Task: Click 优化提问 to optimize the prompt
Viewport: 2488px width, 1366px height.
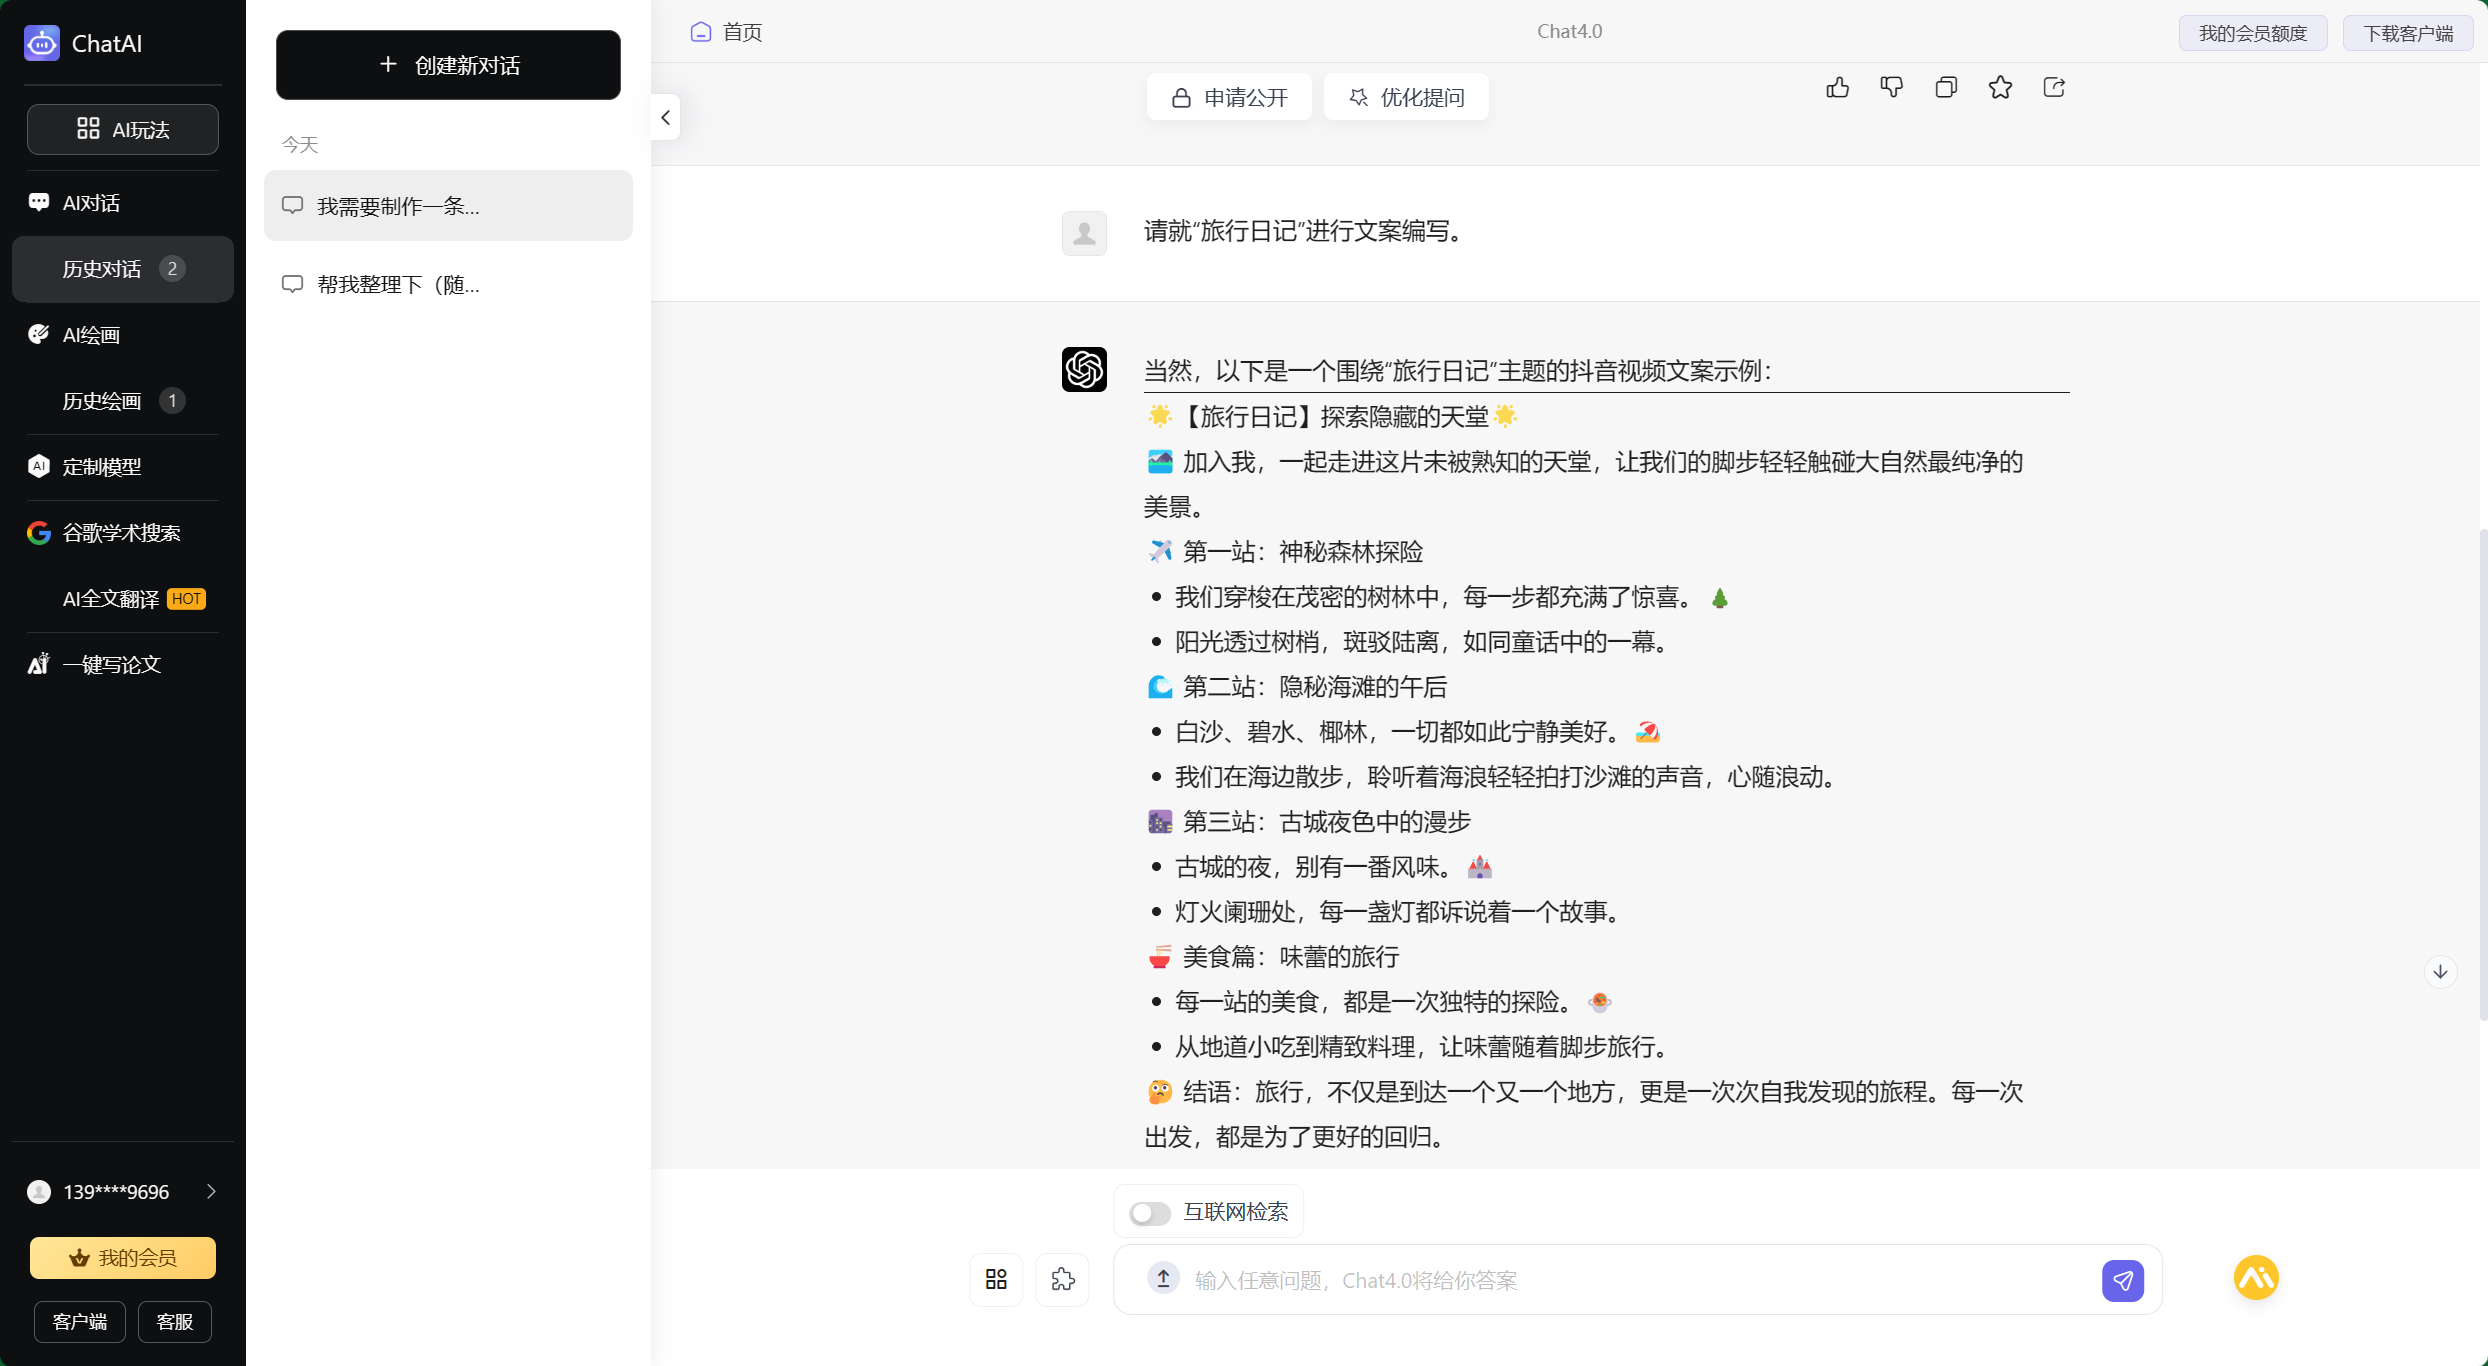Action: 1406,96
